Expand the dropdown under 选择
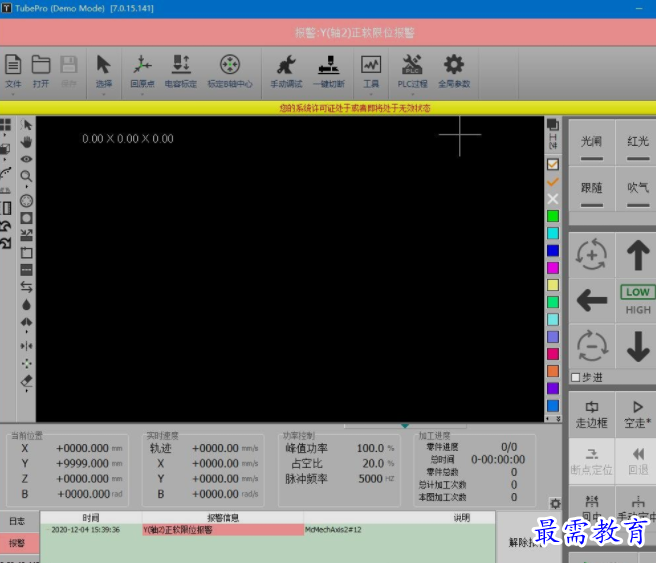The height and width of the screenshot is (563, 656). click(103, 95)
